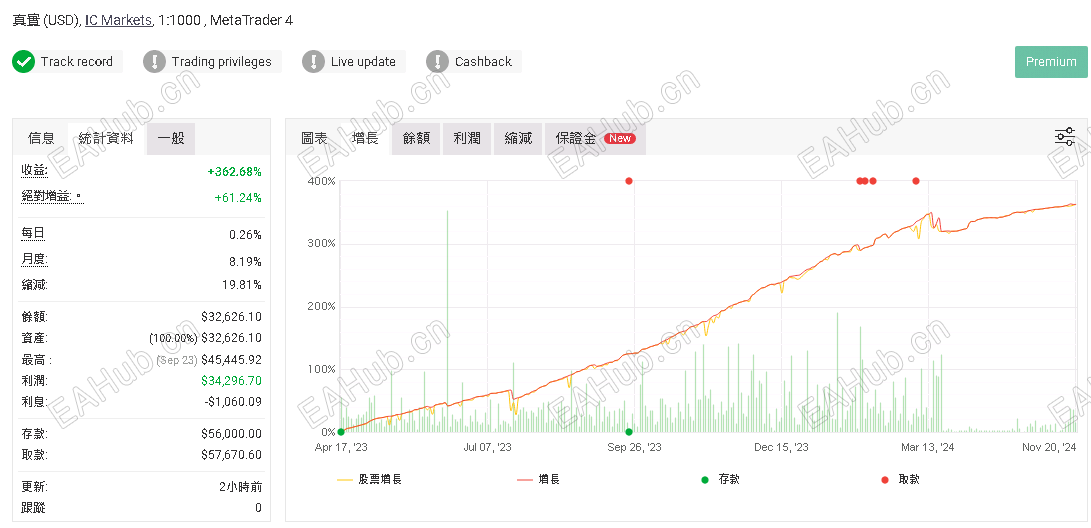1091x528 pixels.
Task: Click the red withdrawal marker near Sep 26
Action: click(629, 181)
